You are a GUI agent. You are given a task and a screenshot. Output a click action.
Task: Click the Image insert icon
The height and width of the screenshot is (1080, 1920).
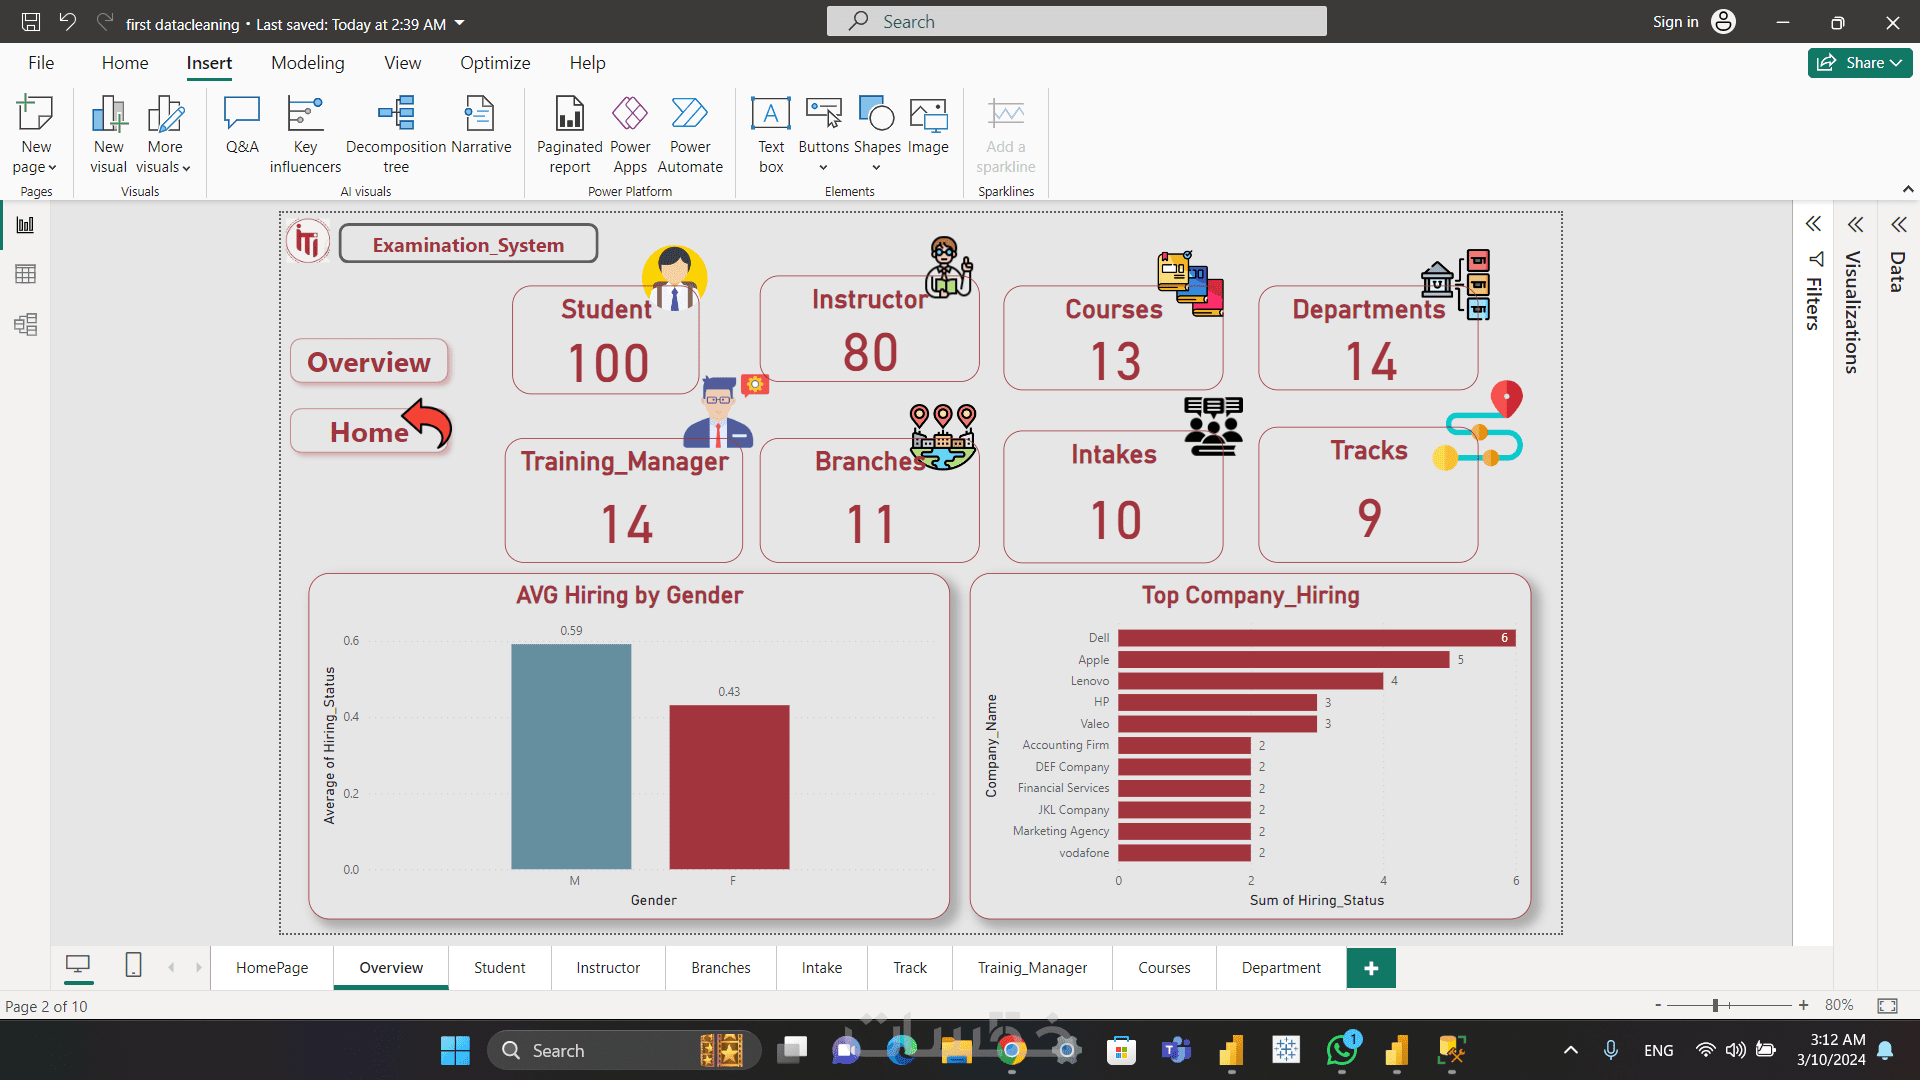click(928, 127)
